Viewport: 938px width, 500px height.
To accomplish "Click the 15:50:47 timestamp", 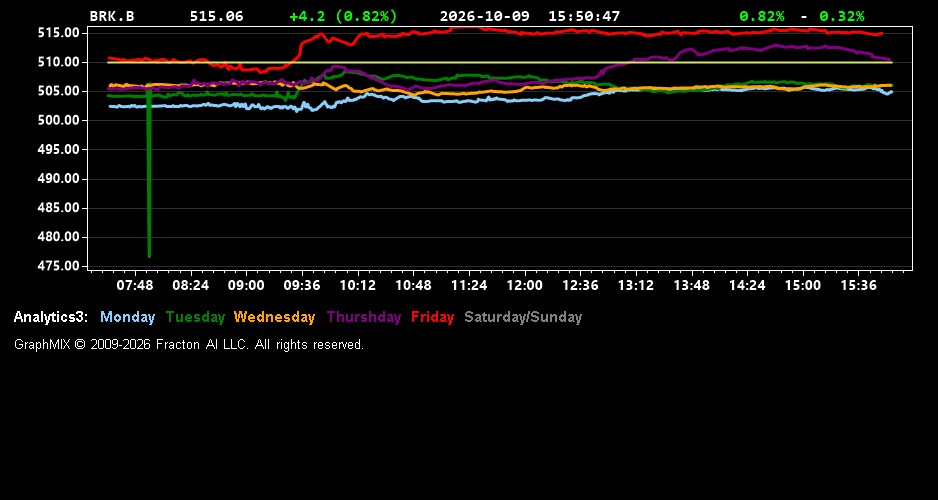I will click(584, 16).
